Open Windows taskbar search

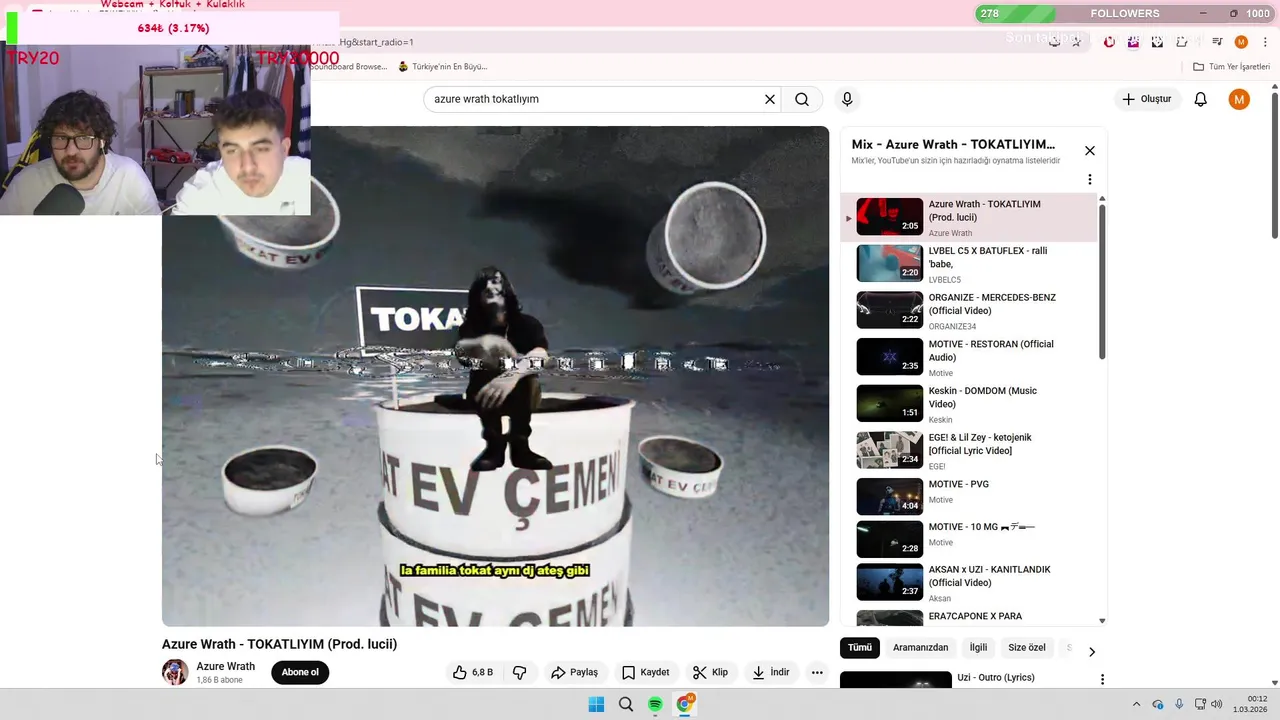[x=626, y=705]
